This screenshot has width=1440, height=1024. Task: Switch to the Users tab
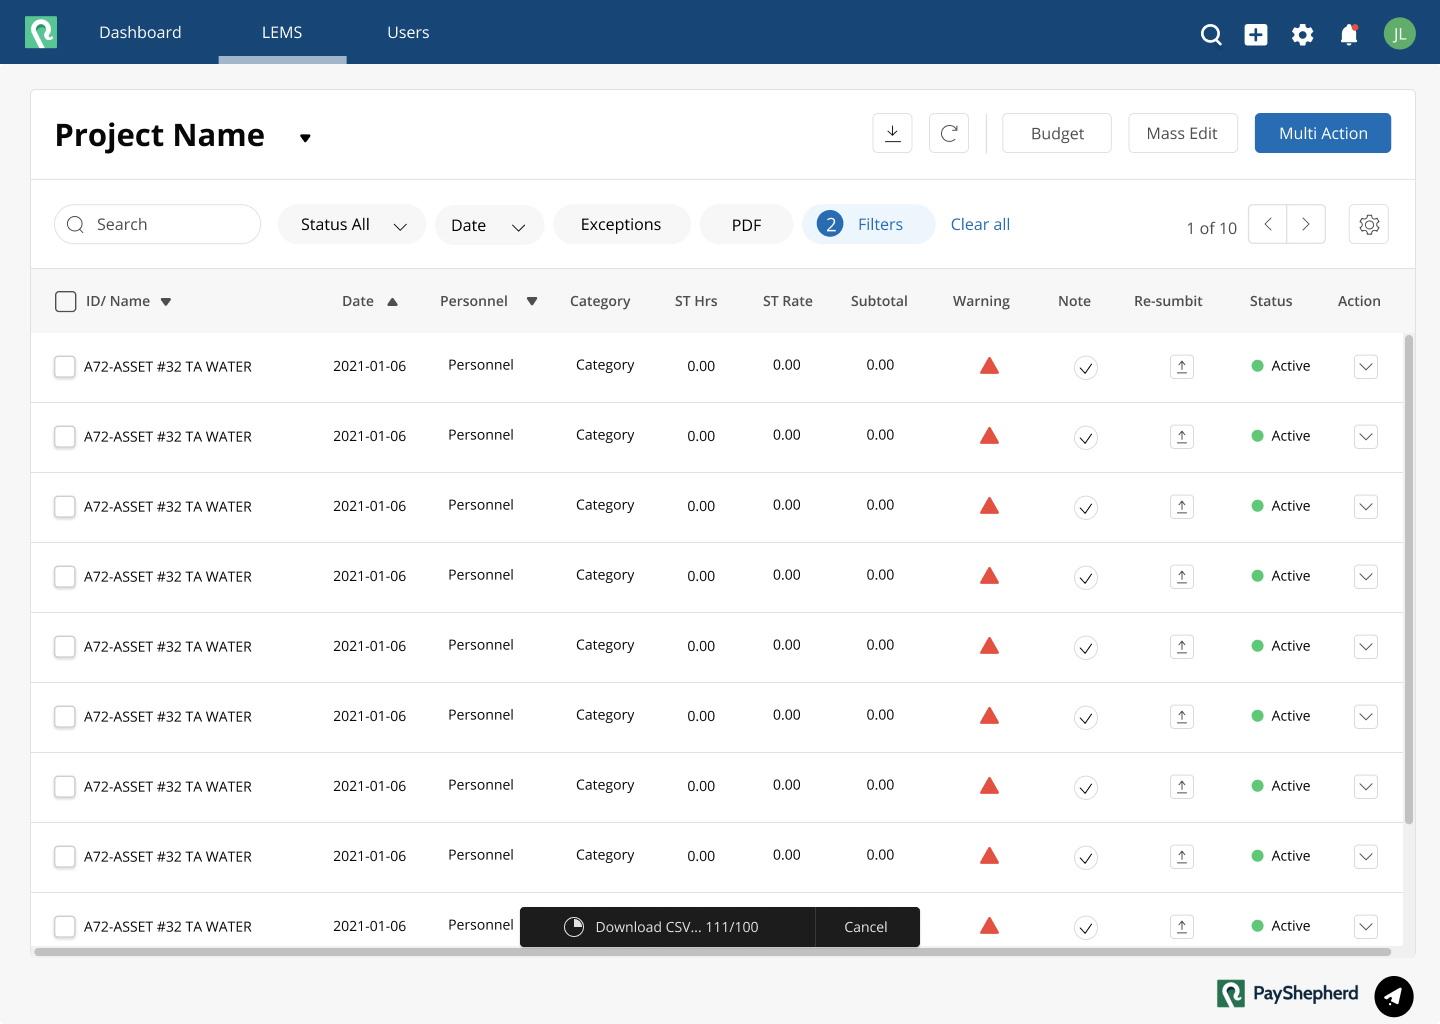pos(408,32)
